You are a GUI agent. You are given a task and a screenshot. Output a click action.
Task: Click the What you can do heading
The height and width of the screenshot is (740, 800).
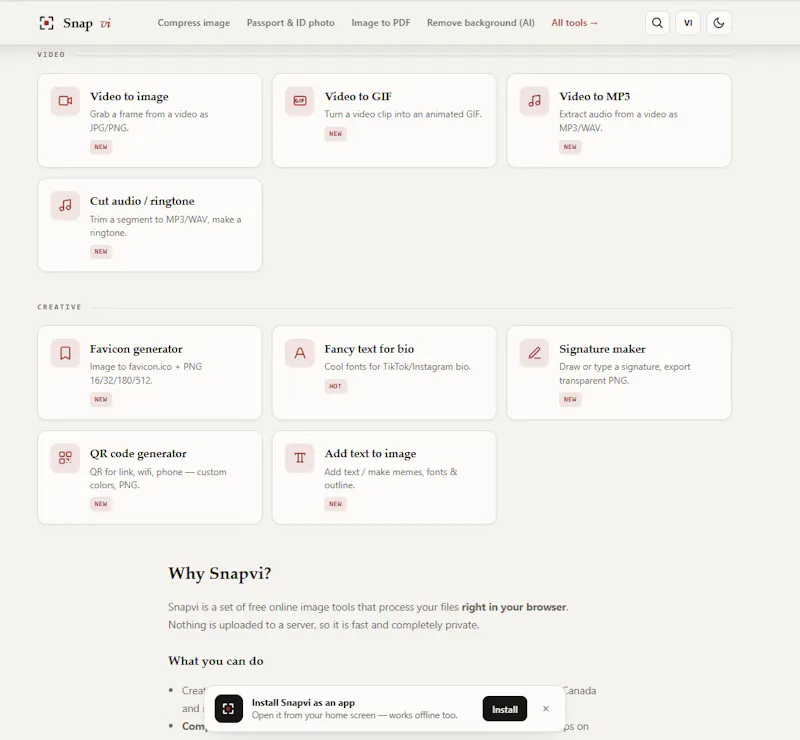[216, 661]
